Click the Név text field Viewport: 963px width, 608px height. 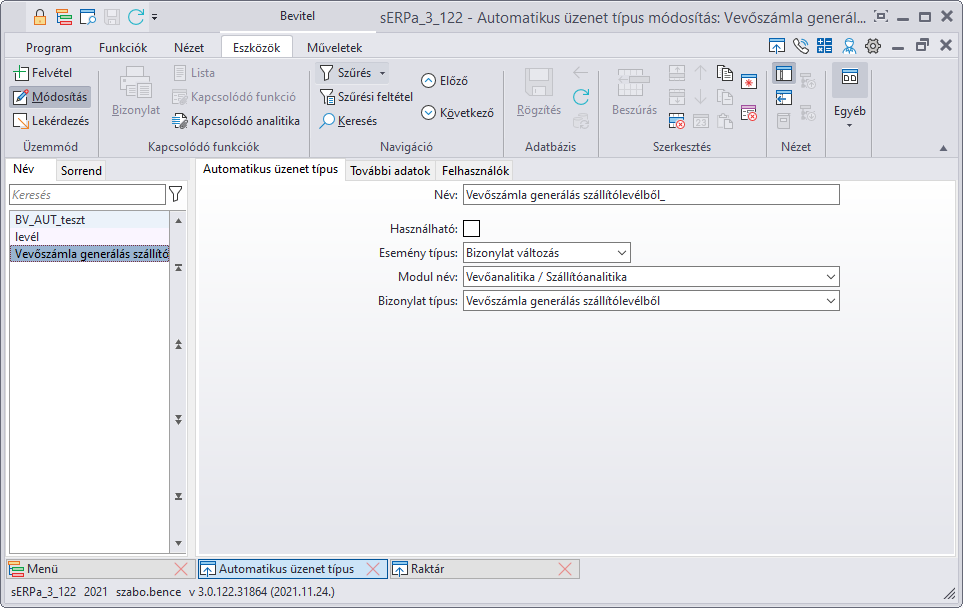(x=651, y=195)
